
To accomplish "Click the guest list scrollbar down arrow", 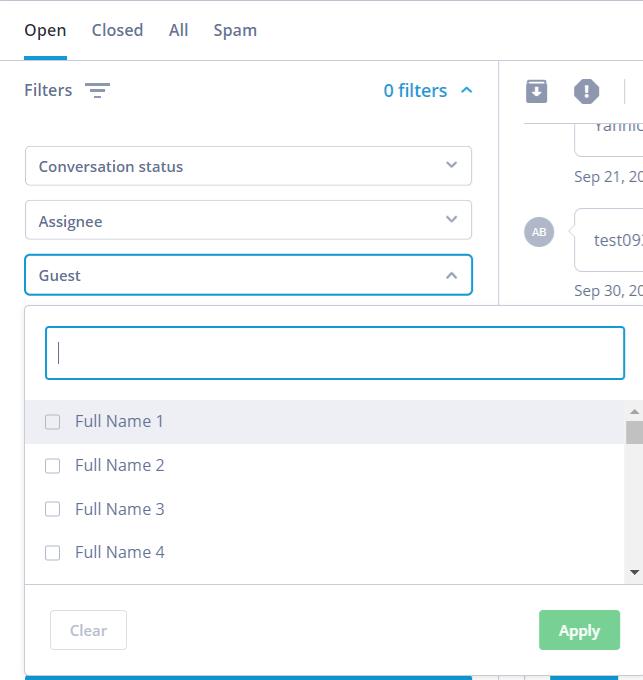I will click(x=634, y=573).
